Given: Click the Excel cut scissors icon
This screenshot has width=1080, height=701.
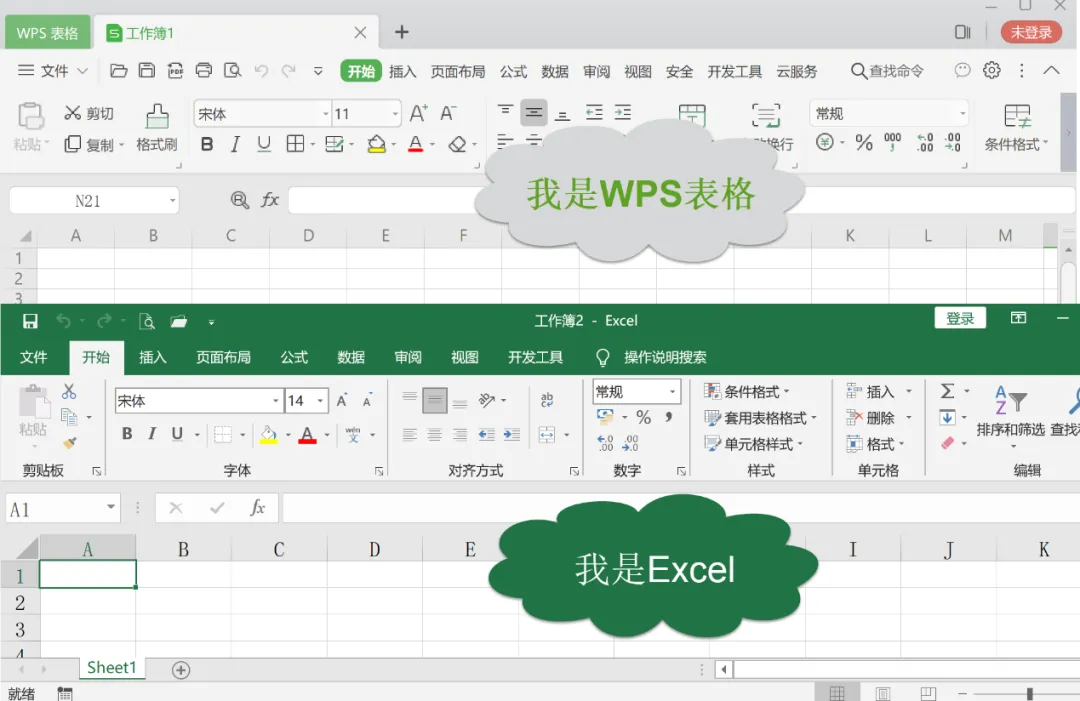Looking at the screenshot, I should pyautogui.click(x=69, y=391).
